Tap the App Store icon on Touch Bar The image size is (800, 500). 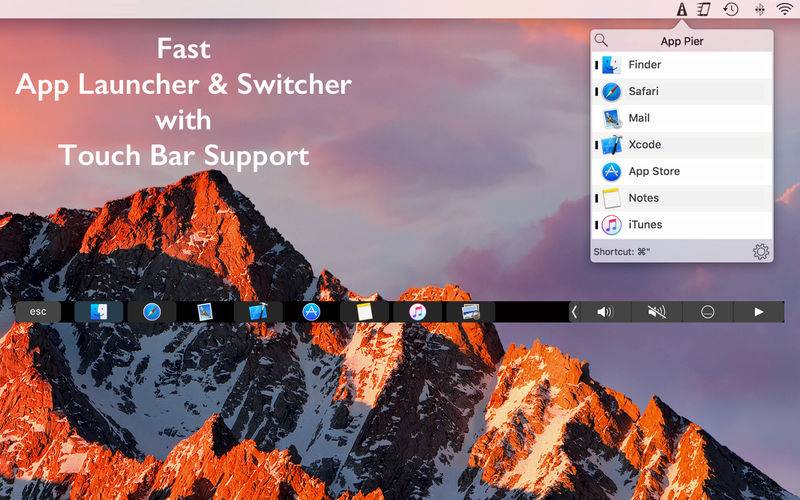pyautogui.click(x=311, y=312)
